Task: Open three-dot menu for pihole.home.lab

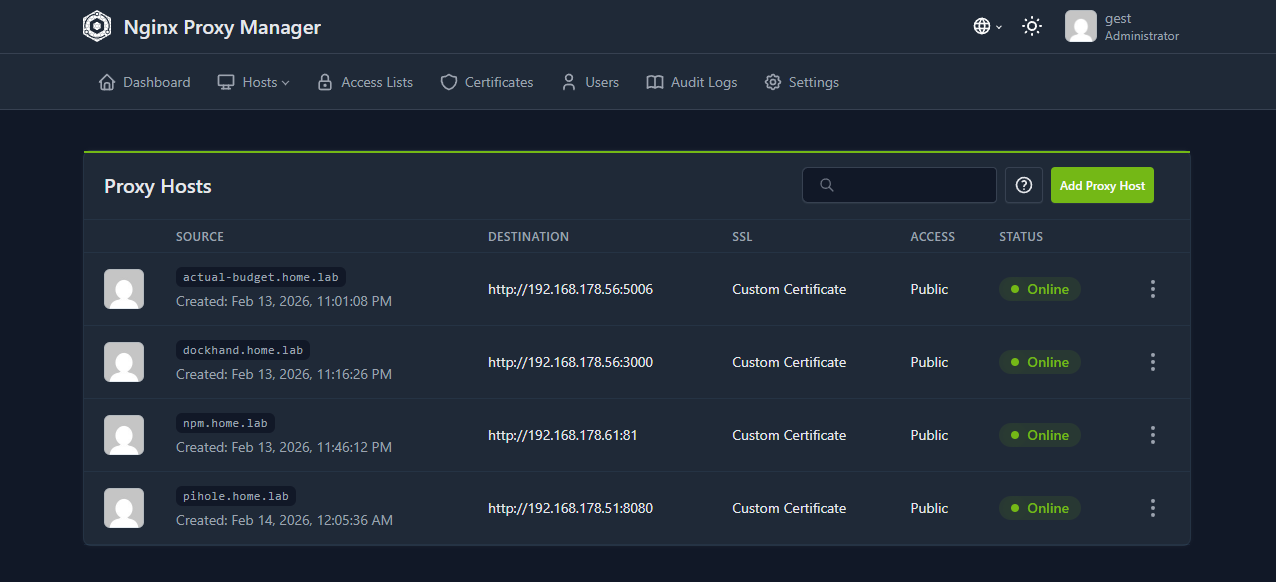Action: [1152, 508]
